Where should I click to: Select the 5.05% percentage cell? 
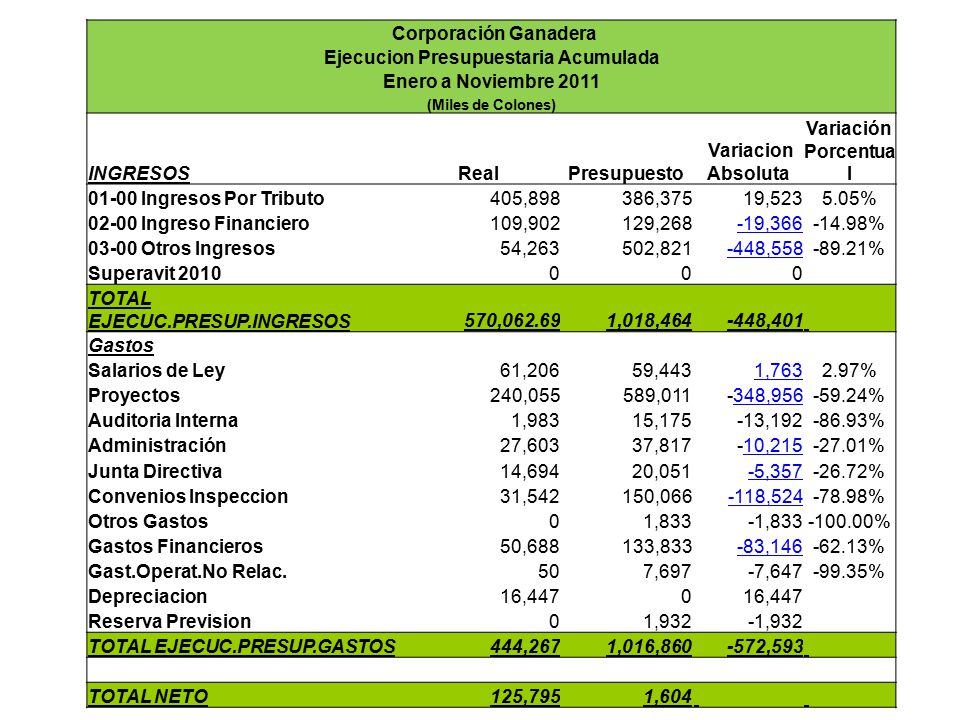click(849, 198)
